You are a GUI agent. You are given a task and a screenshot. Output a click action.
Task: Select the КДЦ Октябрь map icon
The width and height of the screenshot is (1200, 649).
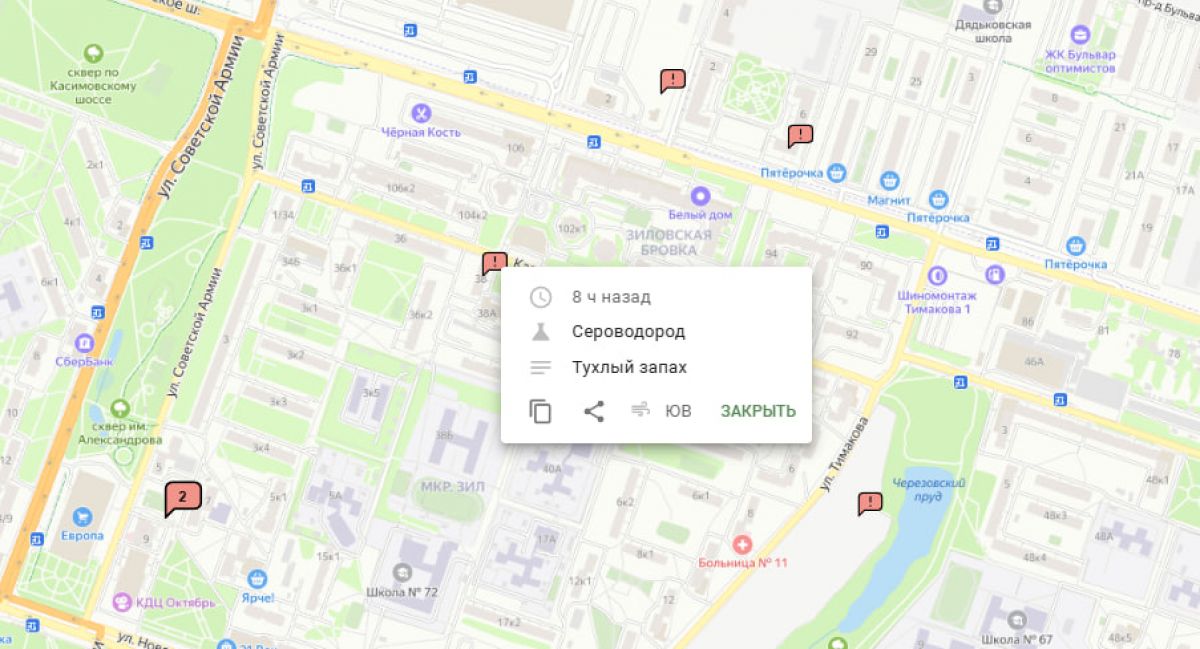click(x=122, y=602)
